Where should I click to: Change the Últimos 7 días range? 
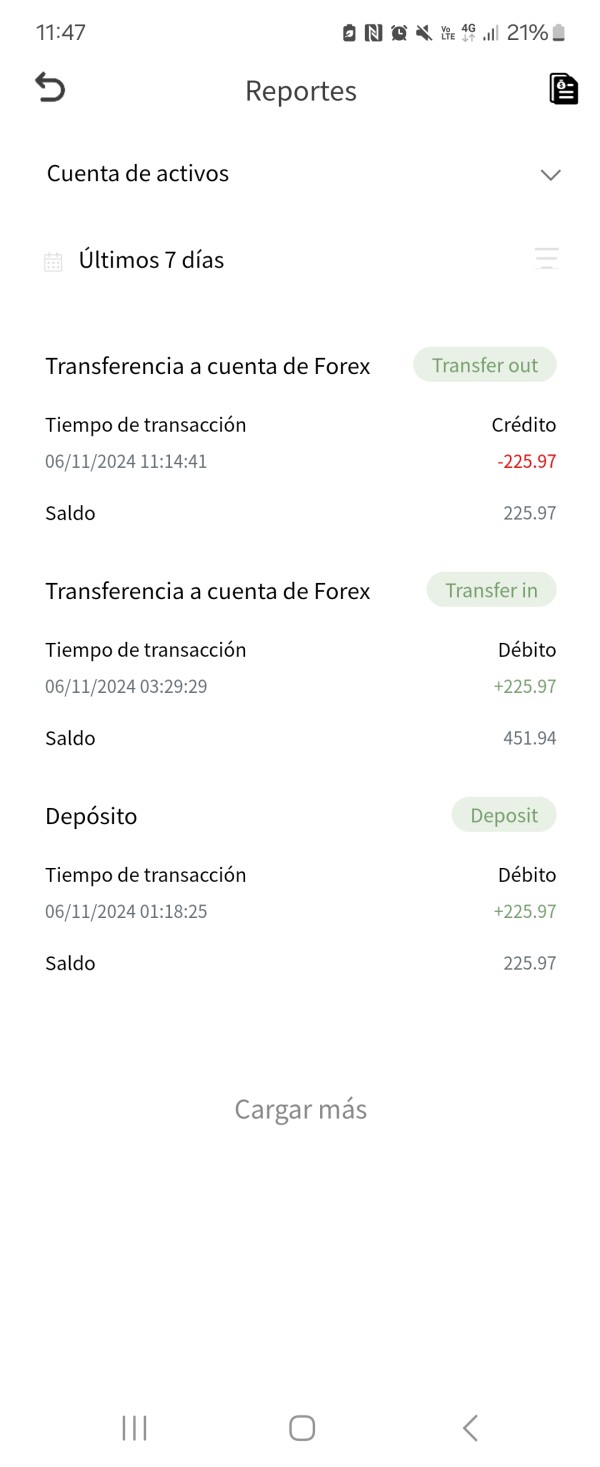click(x=151, y=261)
